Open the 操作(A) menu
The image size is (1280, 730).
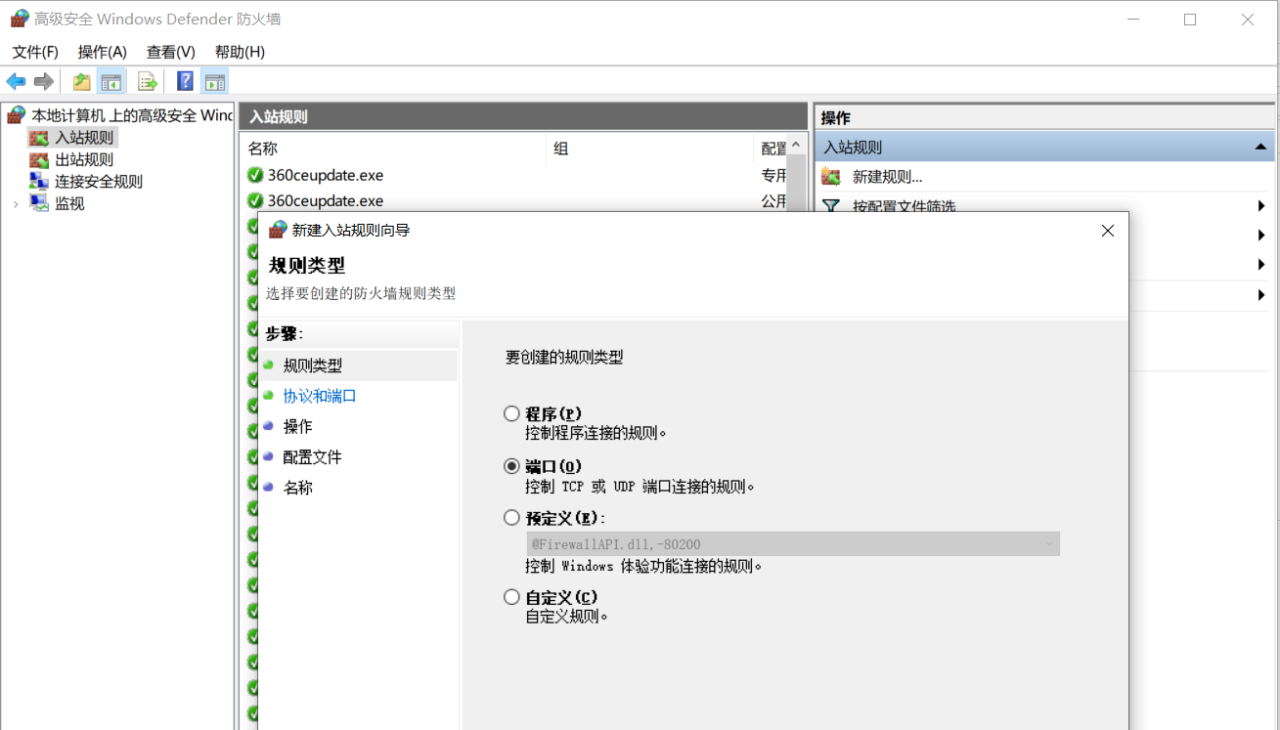click(102, 52)
